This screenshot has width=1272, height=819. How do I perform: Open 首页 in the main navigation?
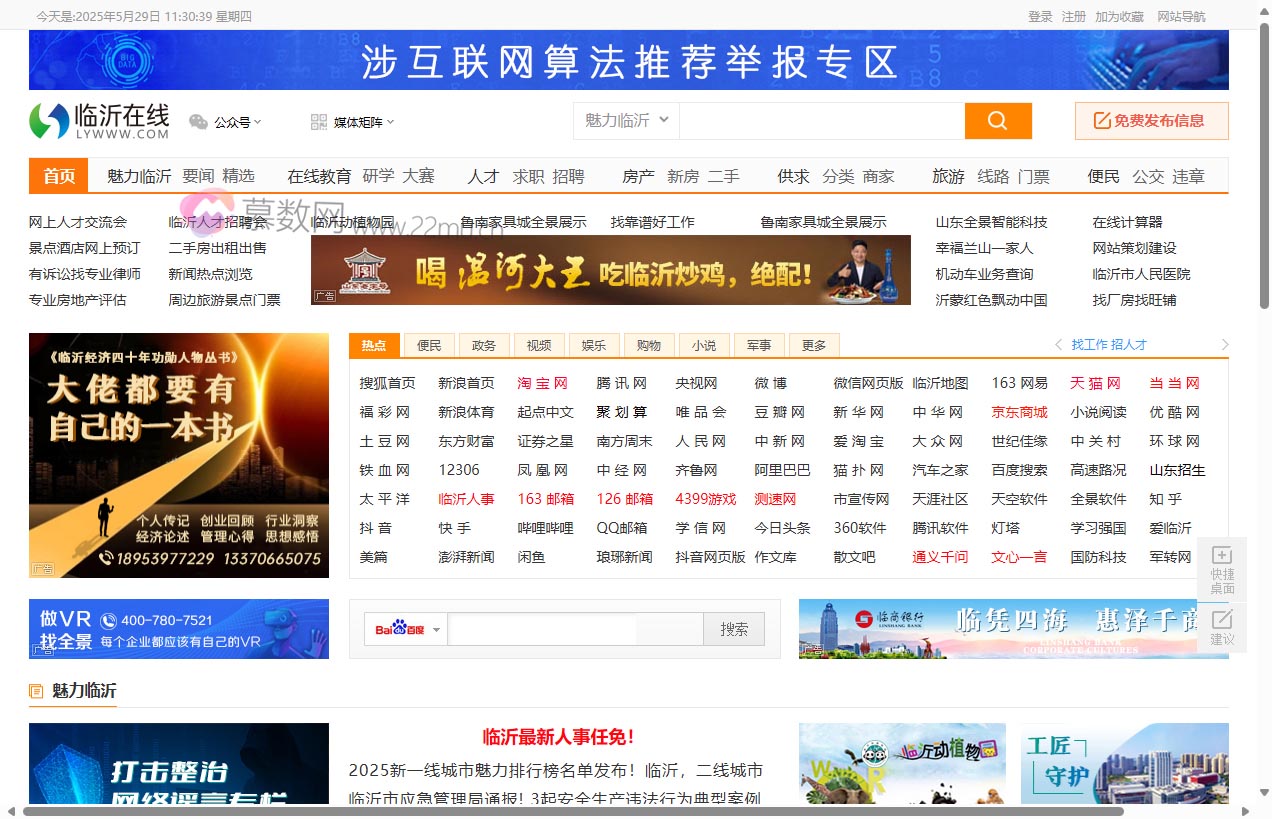(x=59, y=176)
